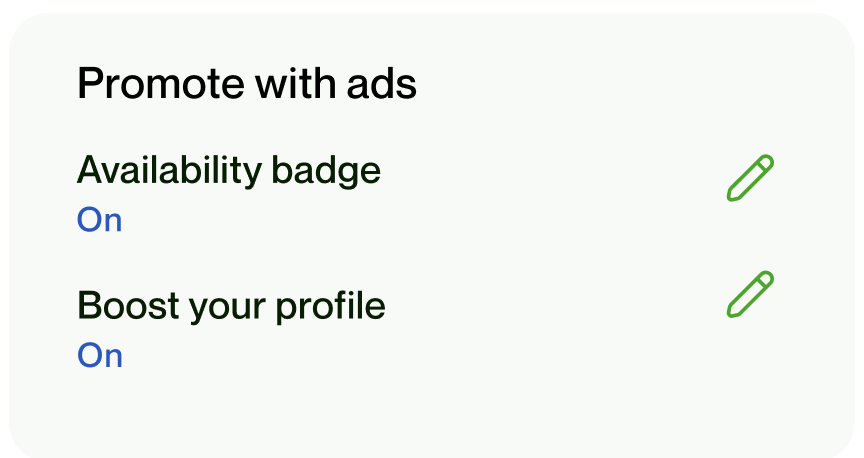Select the Boost your profile On indicator
Viewport: 864px width, 458px height.
[x=99, y=355]
